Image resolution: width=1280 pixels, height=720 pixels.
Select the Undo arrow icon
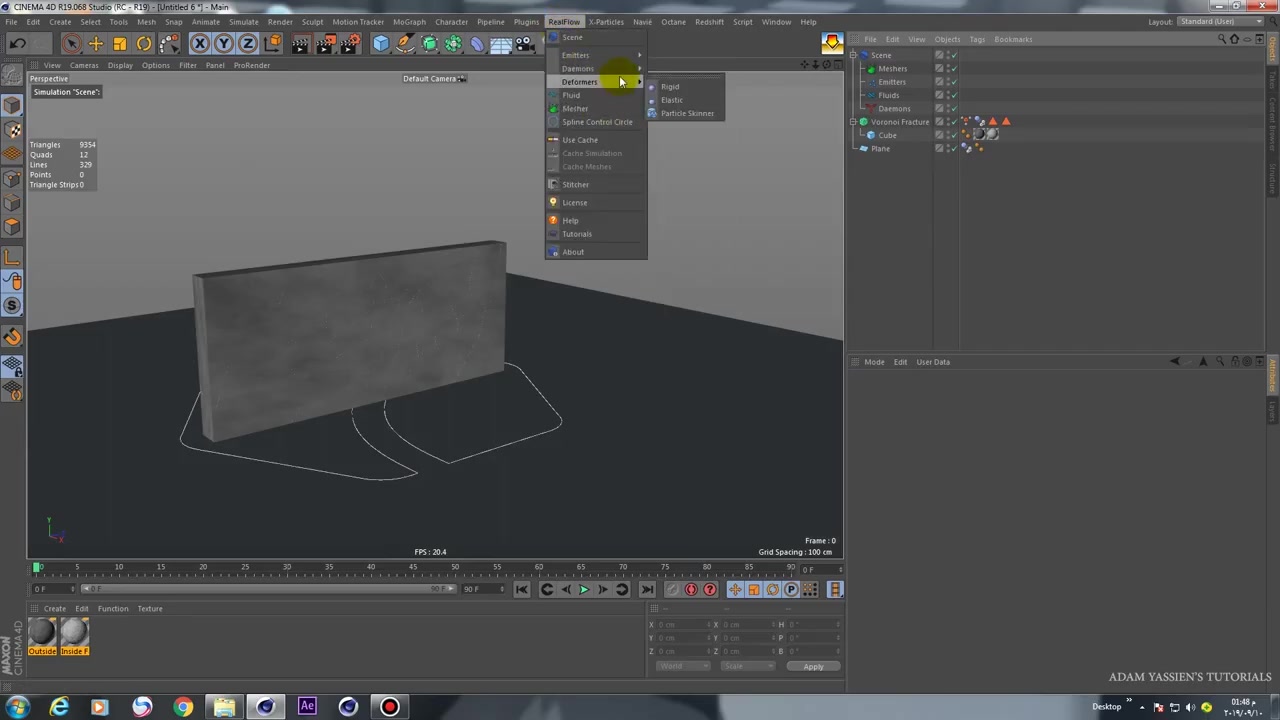tap(17, 43)
